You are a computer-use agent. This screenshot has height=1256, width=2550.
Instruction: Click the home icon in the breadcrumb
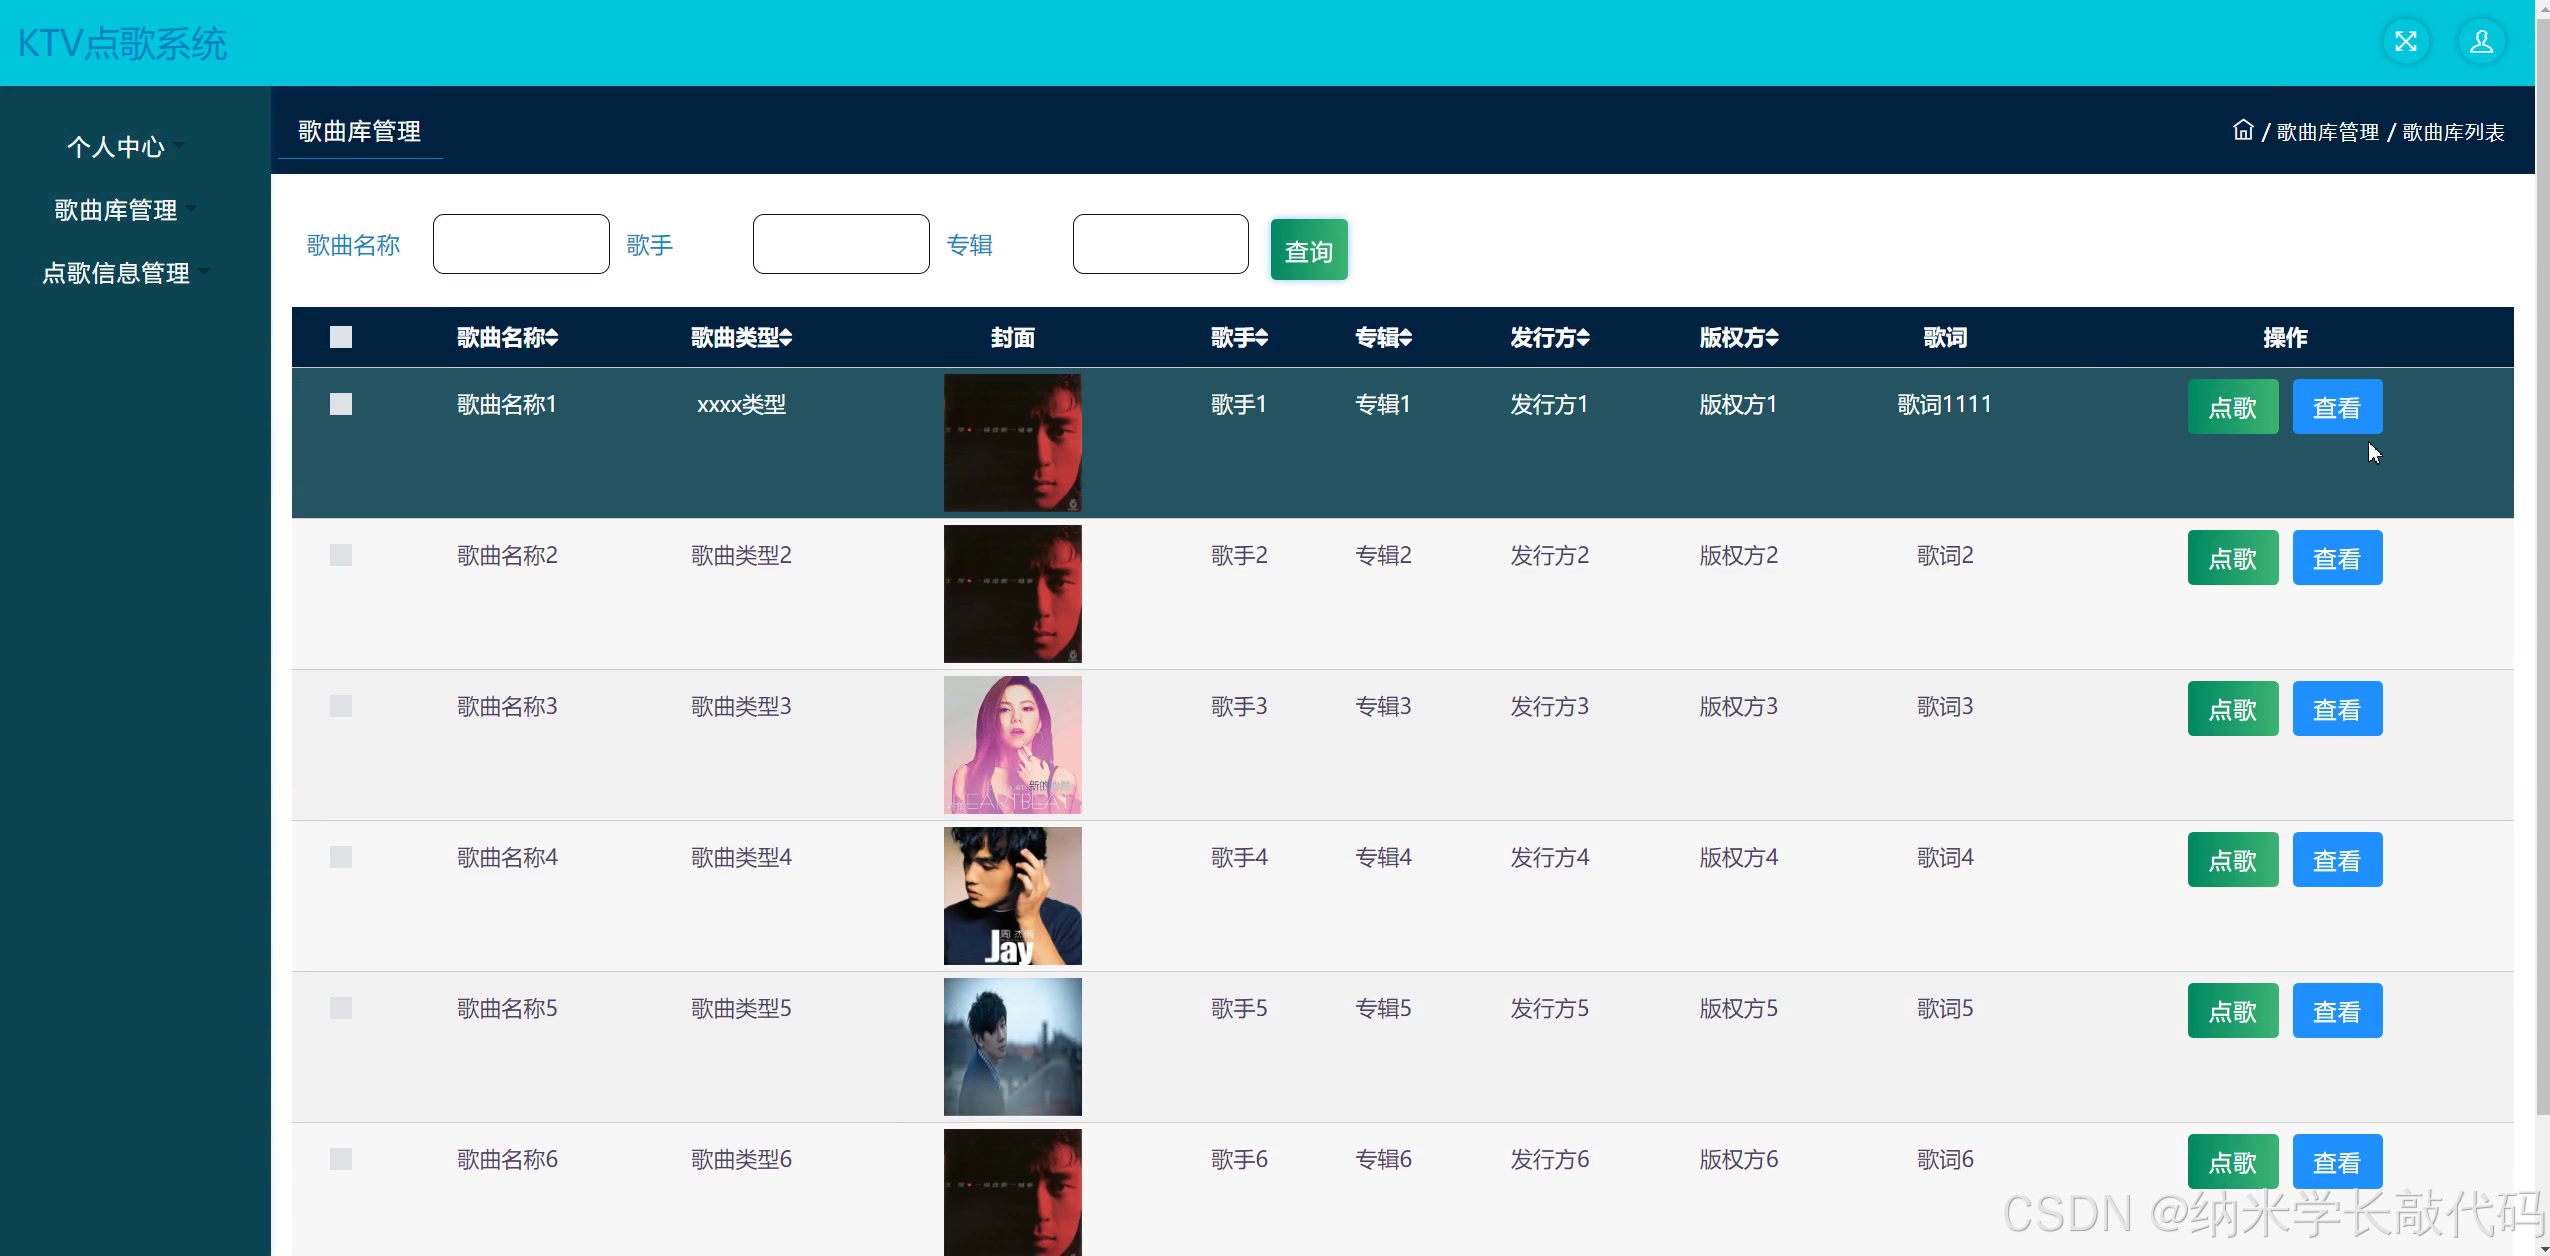pyautogui.click(x=2244, y=129)
